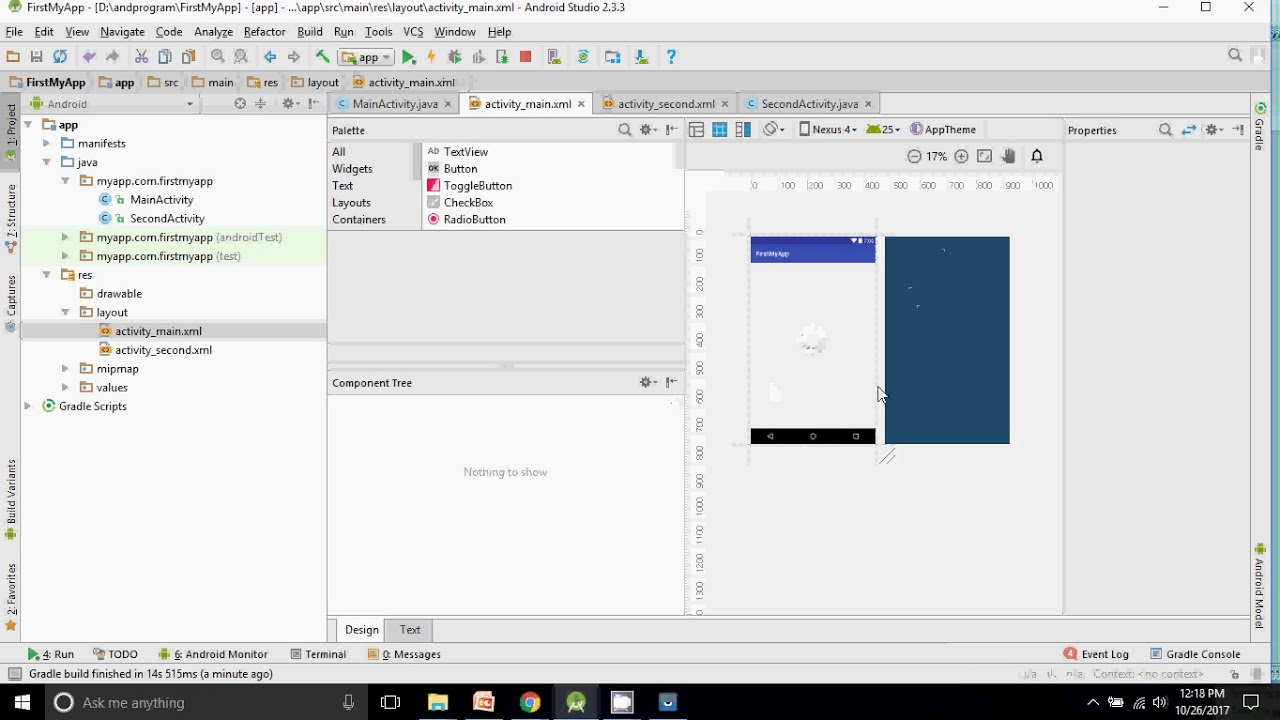
Task: Click the Paste clipboard icon
Action: [x=188, y=57]
